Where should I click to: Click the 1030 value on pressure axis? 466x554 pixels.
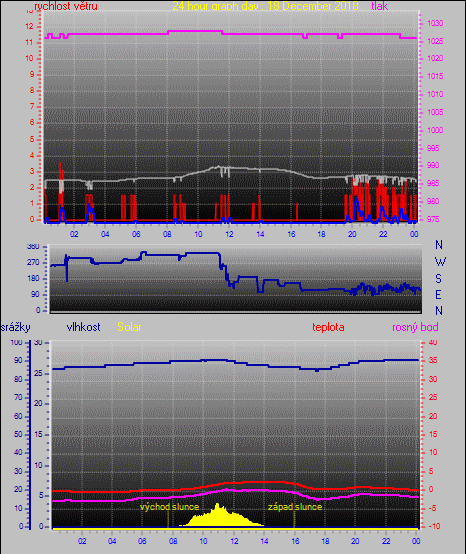[435, 23]
